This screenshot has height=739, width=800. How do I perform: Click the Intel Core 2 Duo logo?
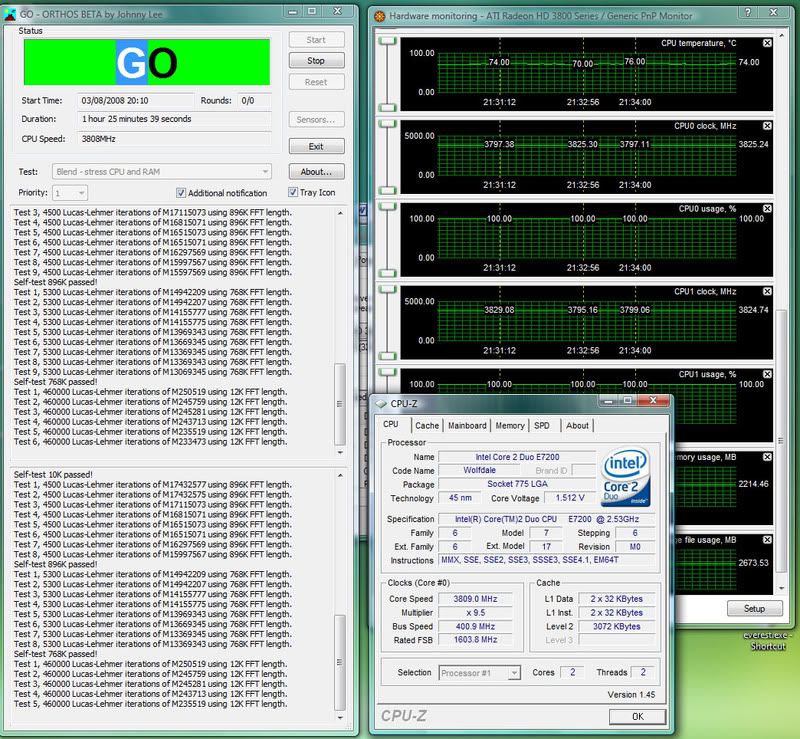628,479
